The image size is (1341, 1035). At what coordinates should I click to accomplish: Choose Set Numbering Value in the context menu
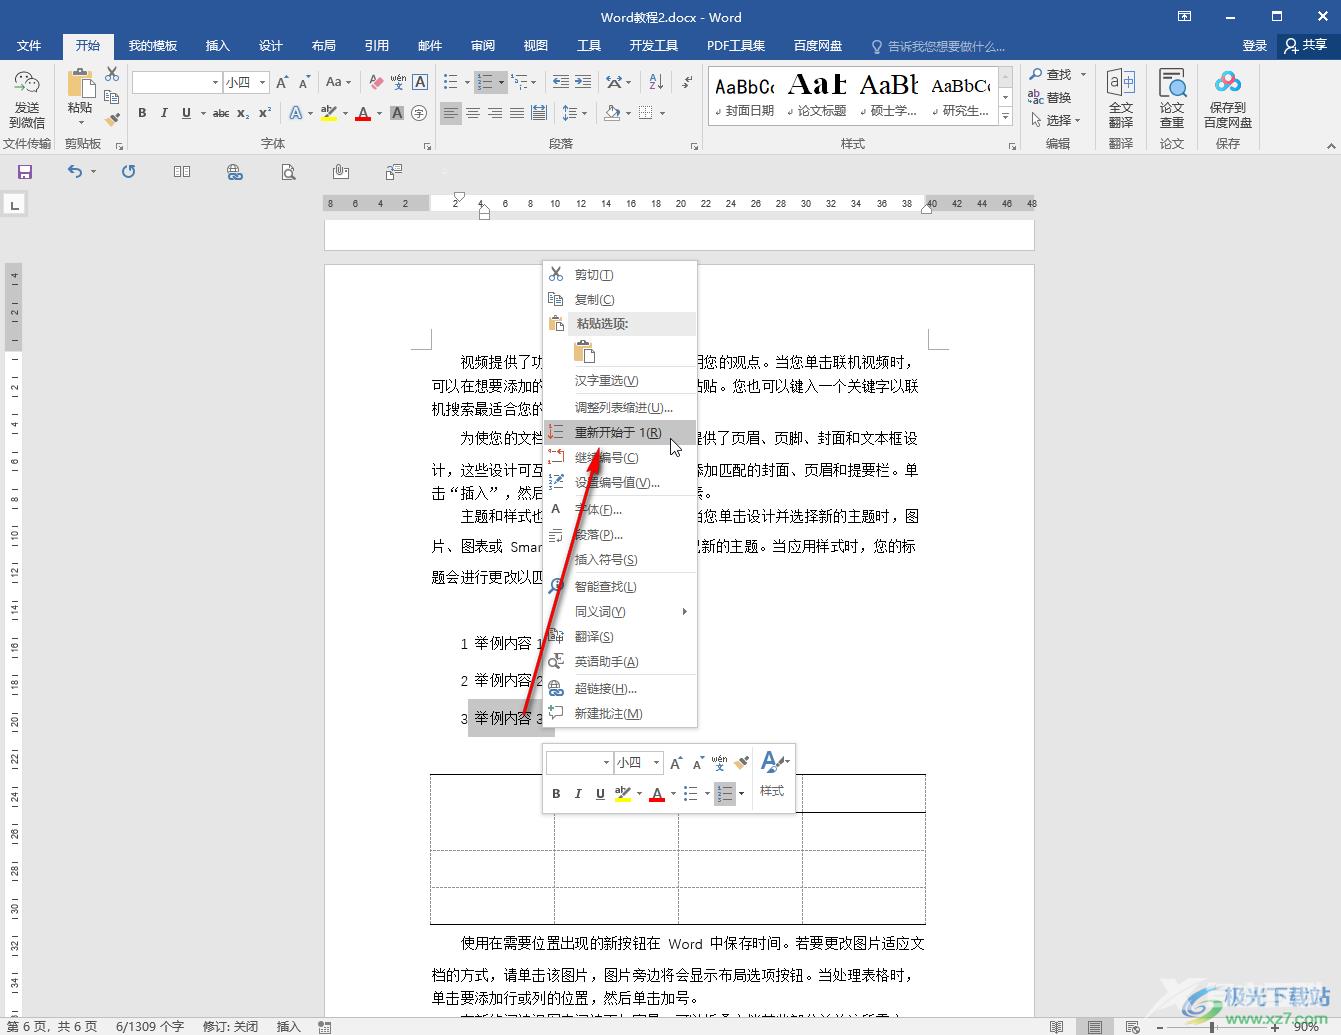click(620, 482)
